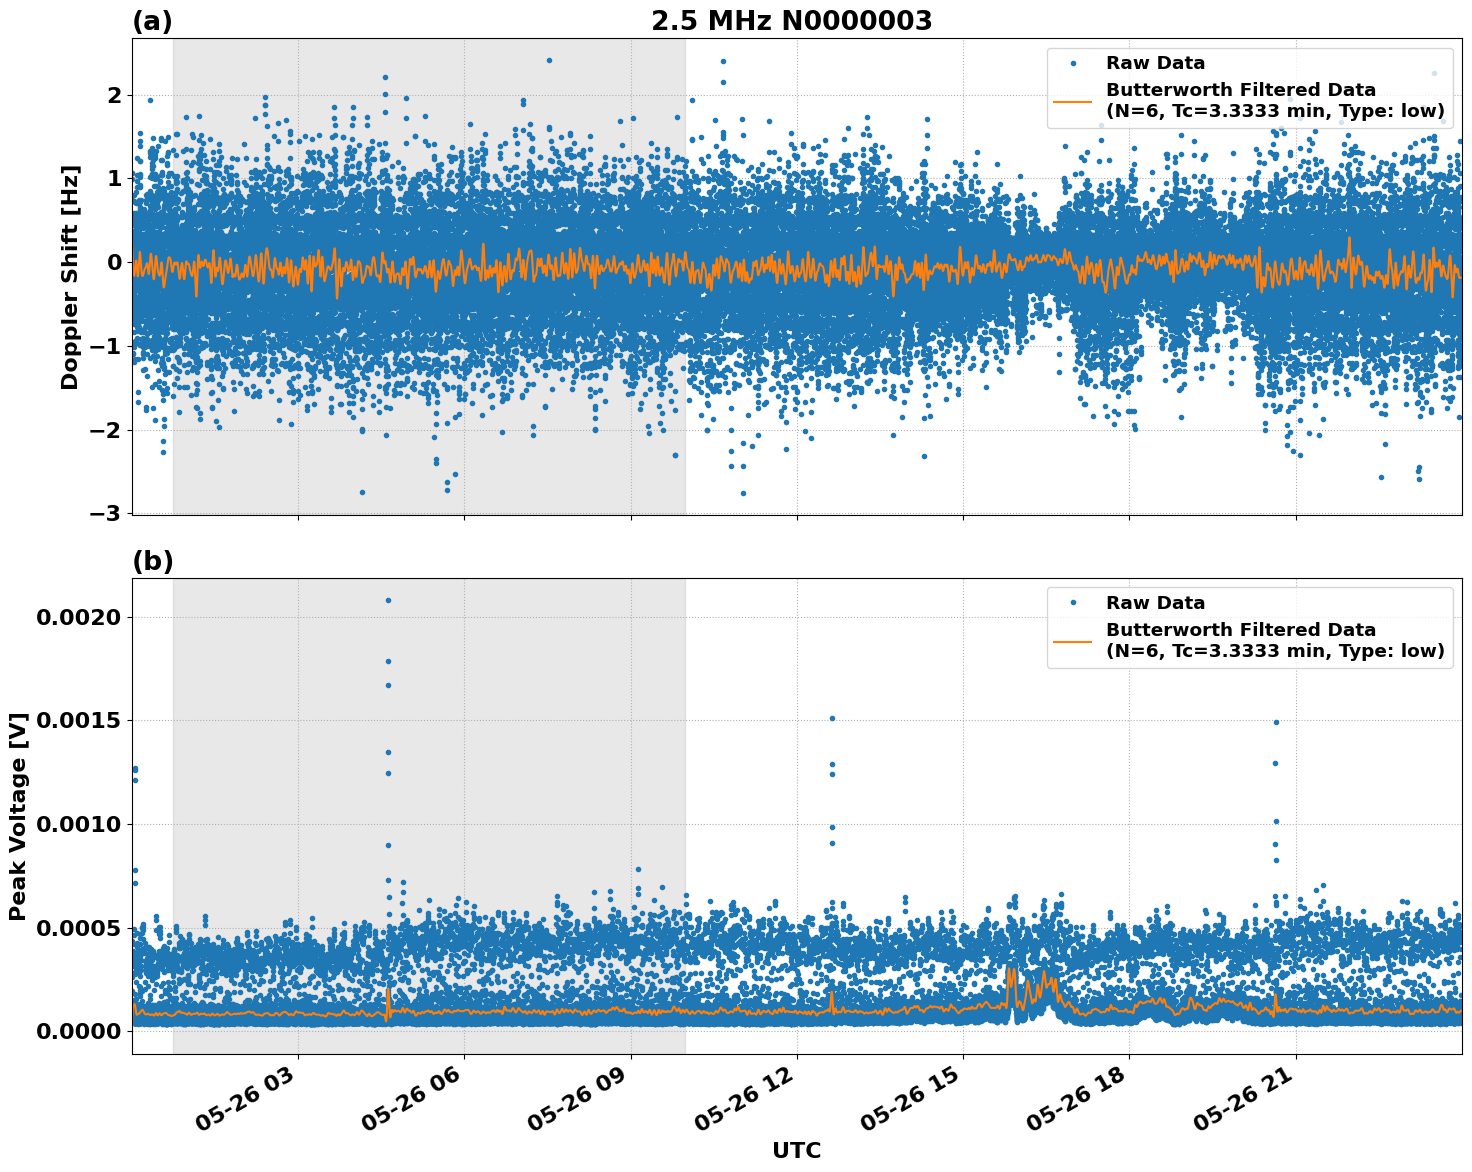Click the highest outlier dot near 0.0020 V
The width and height of the screenshot is (1472, 1172).
click(x=388, y=598)
